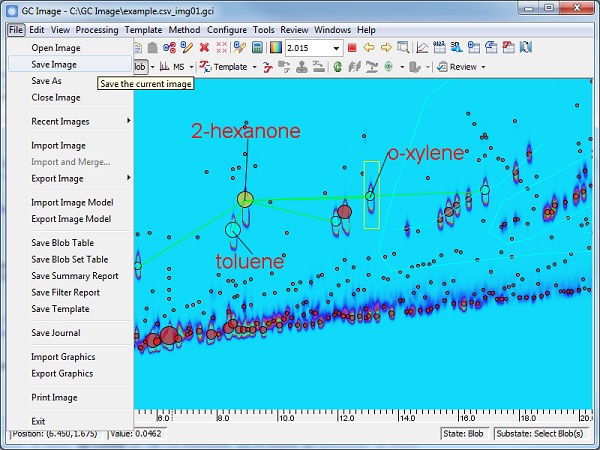Click the 'State: Blob' status field

[465, 434]
